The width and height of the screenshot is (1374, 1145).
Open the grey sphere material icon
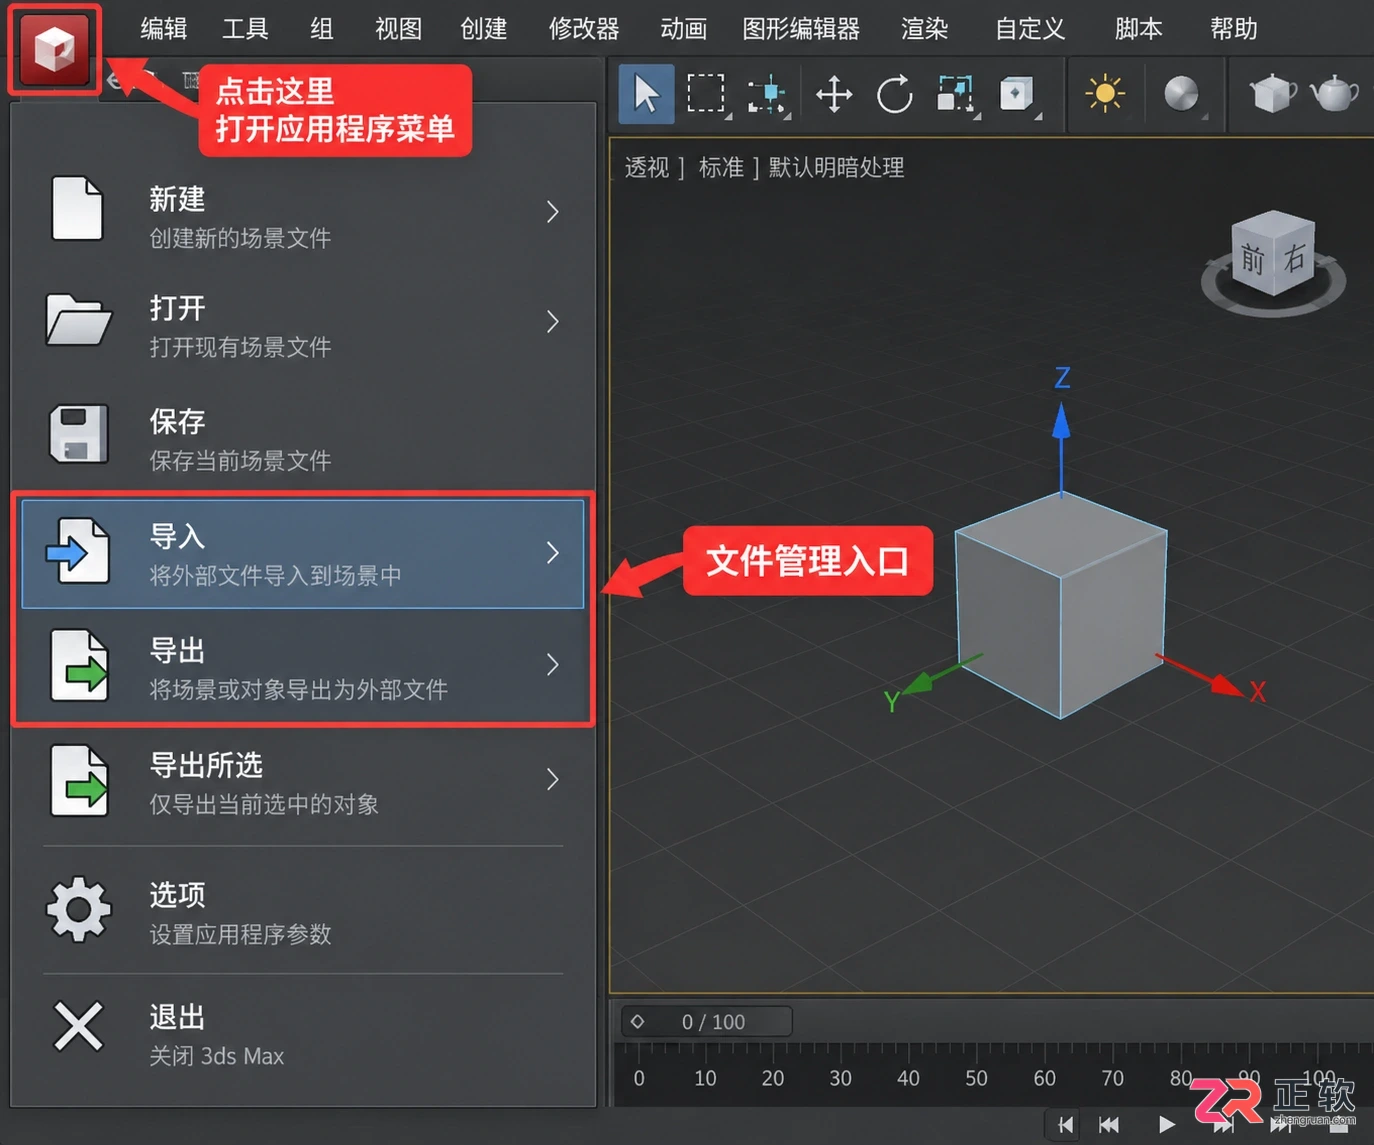pyautogui.click(x=1181, y=94)
